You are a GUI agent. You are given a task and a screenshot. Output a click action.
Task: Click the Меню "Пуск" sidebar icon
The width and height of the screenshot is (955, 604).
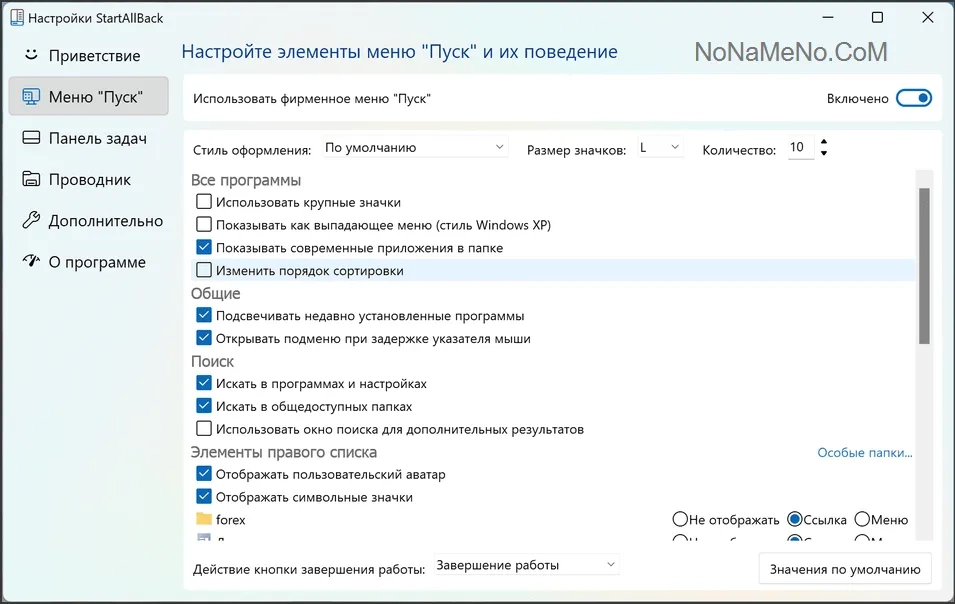[x=31, y=97]
